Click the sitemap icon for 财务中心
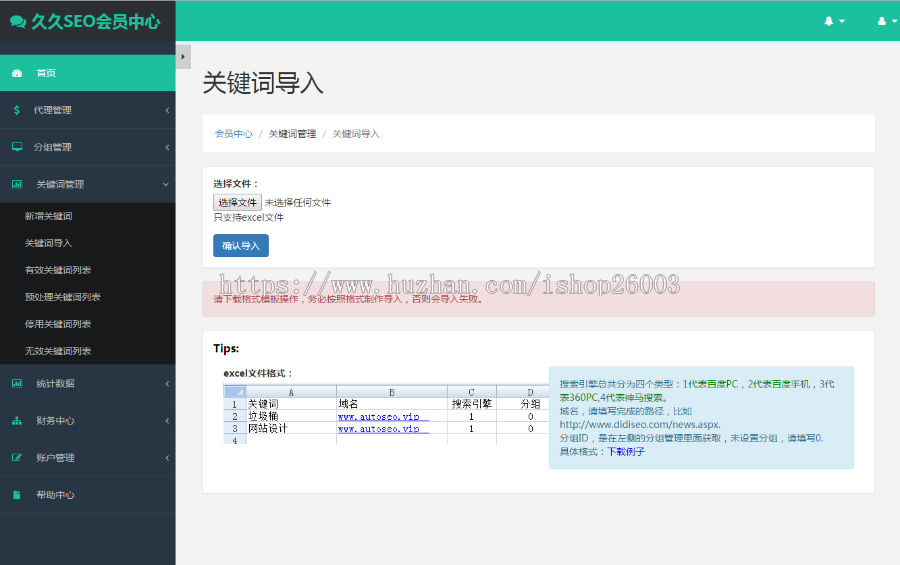The height and width of the screenshot is (565, 900). coord(17,421)
